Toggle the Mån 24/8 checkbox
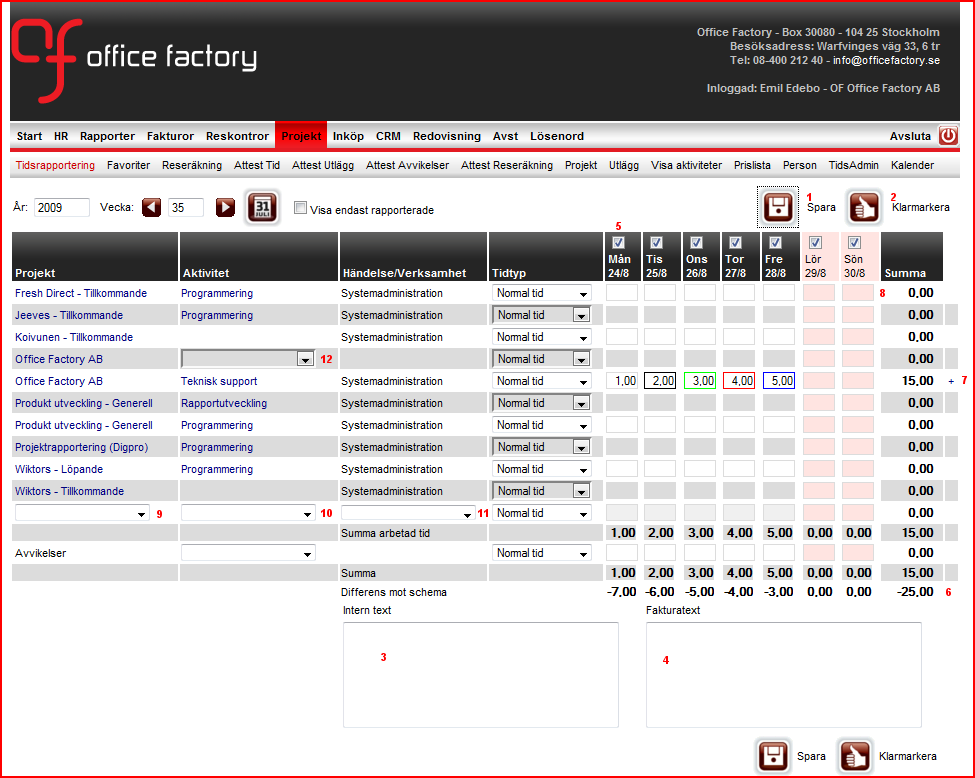975x778 pixels. (618, 243)
